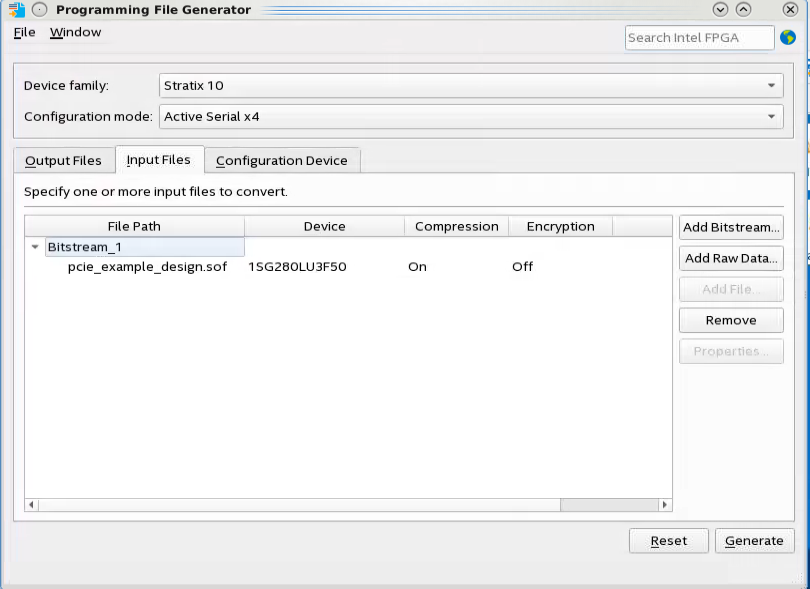Viewport: 810px width, 589px height.
Task: Click Add Bitstream button
Action: point(731,227)
